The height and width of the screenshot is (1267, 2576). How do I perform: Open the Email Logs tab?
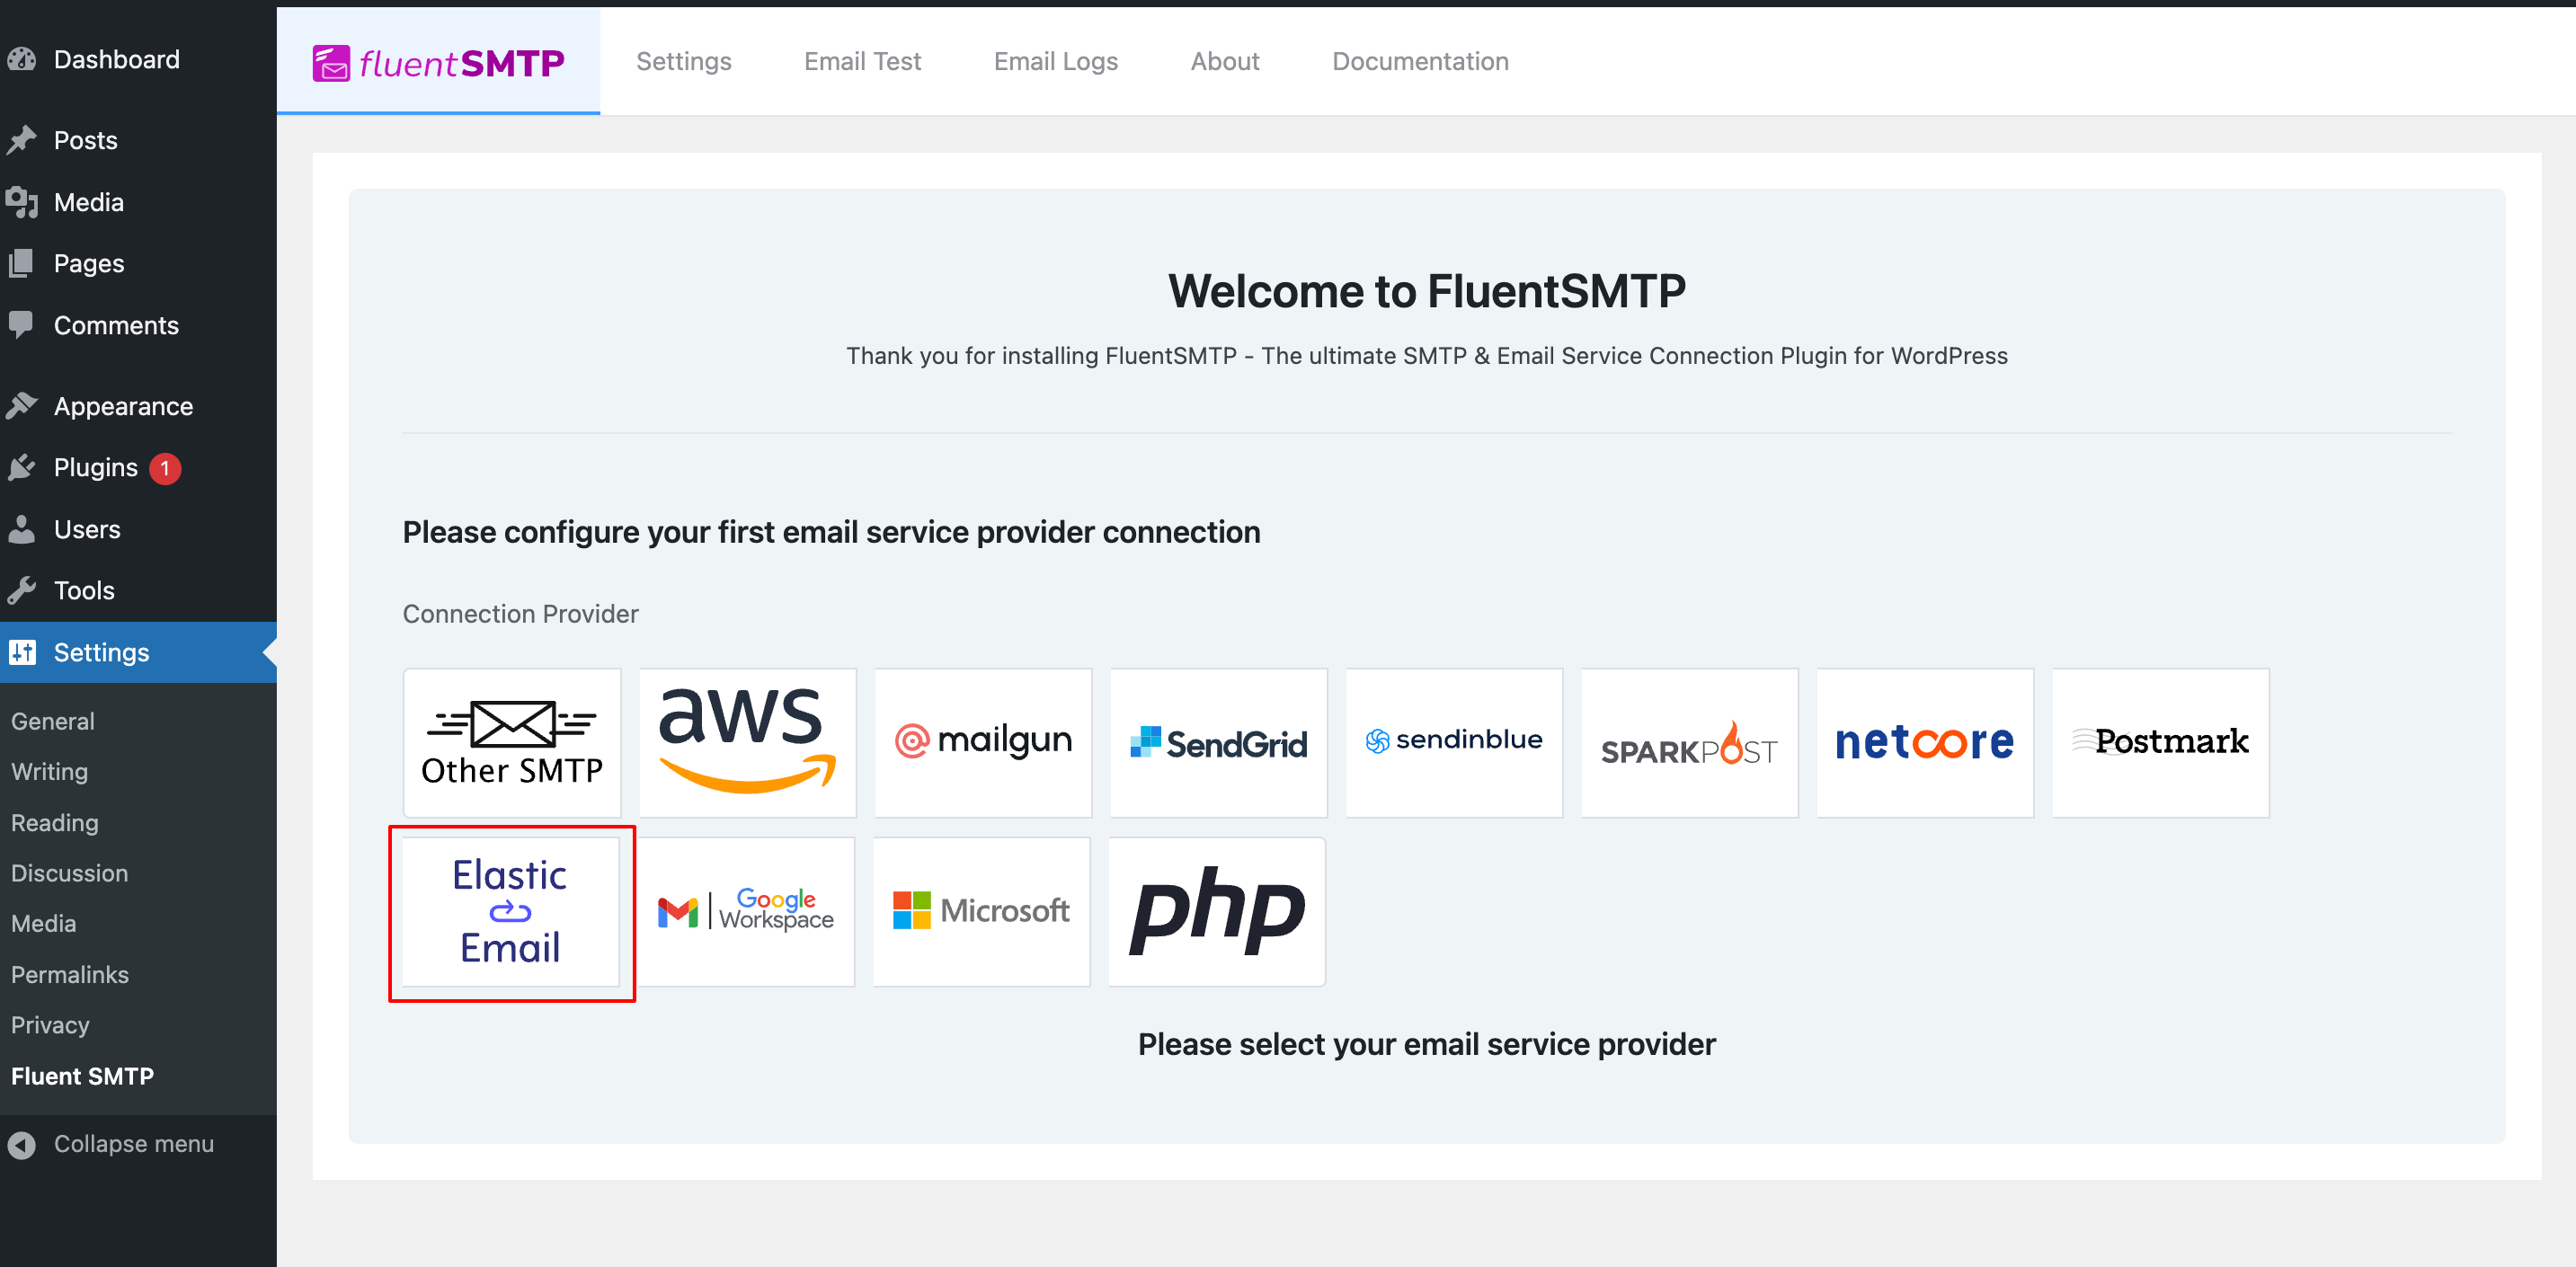(1055, 62)
